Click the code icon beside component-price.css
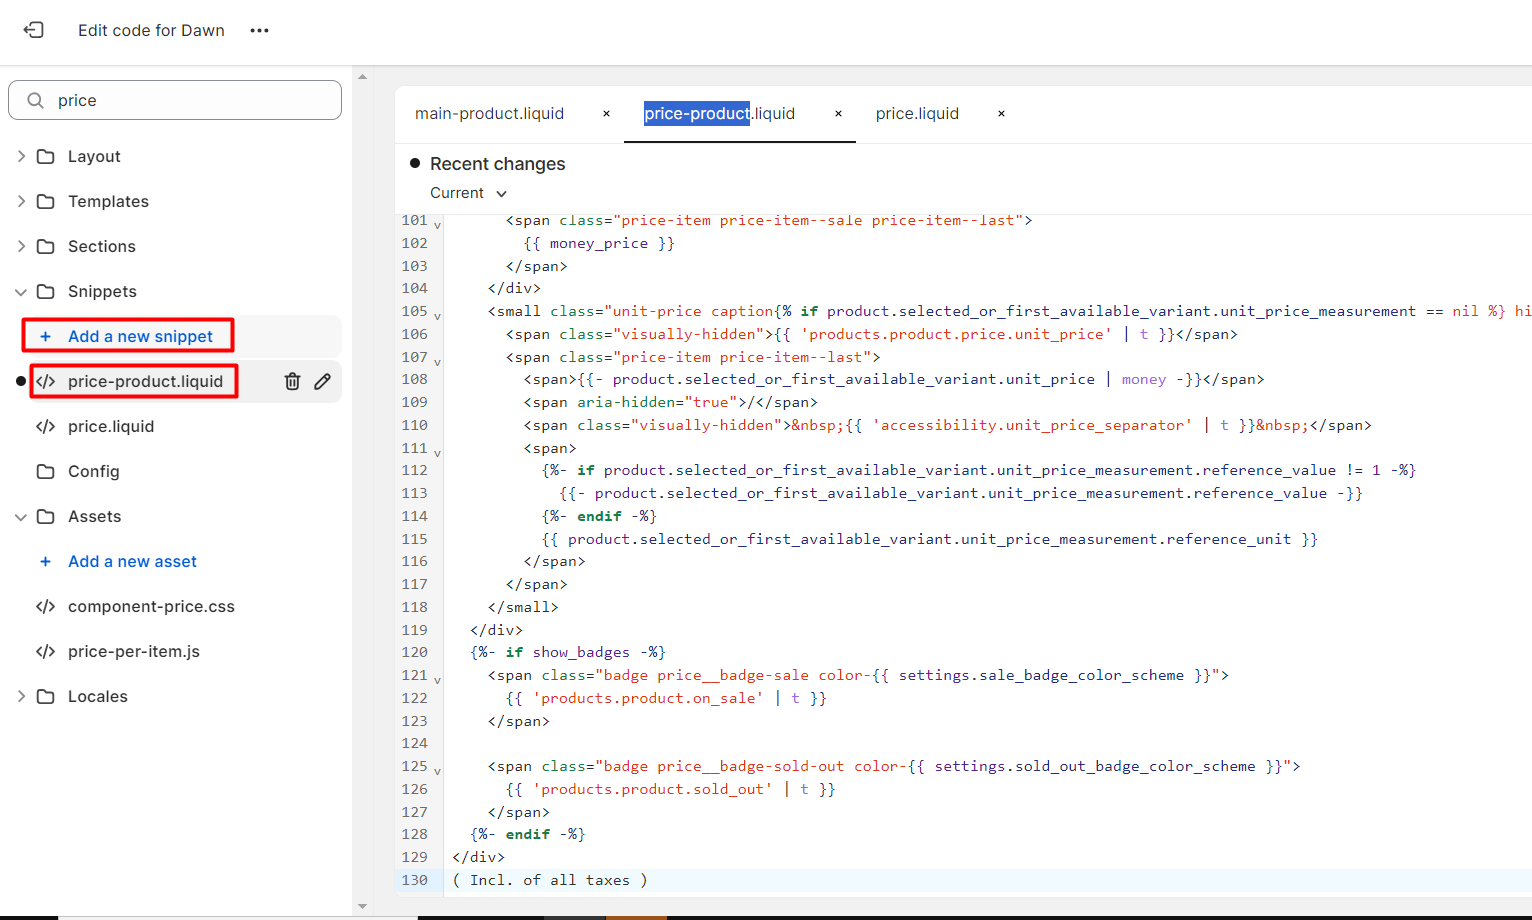 coord(45,606)
